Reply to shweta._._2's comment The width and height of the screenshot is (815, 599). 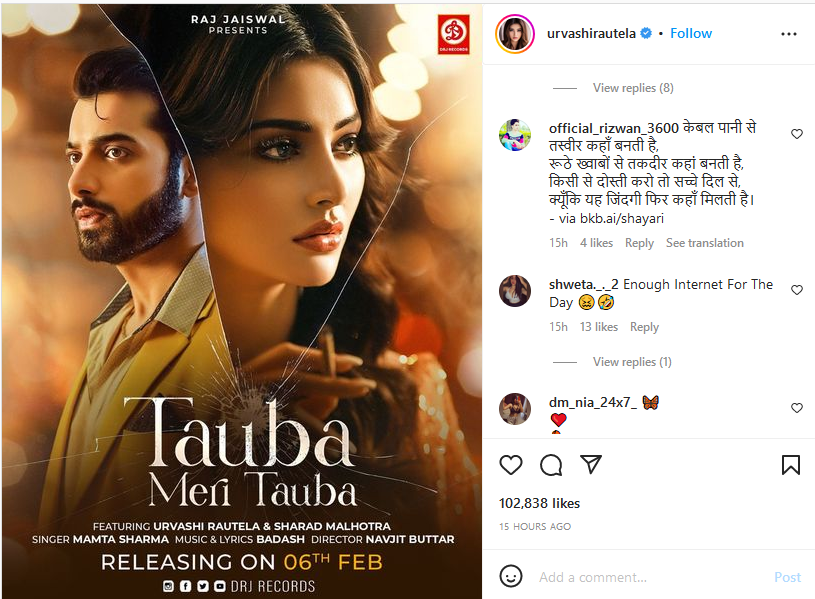point(645,327)
